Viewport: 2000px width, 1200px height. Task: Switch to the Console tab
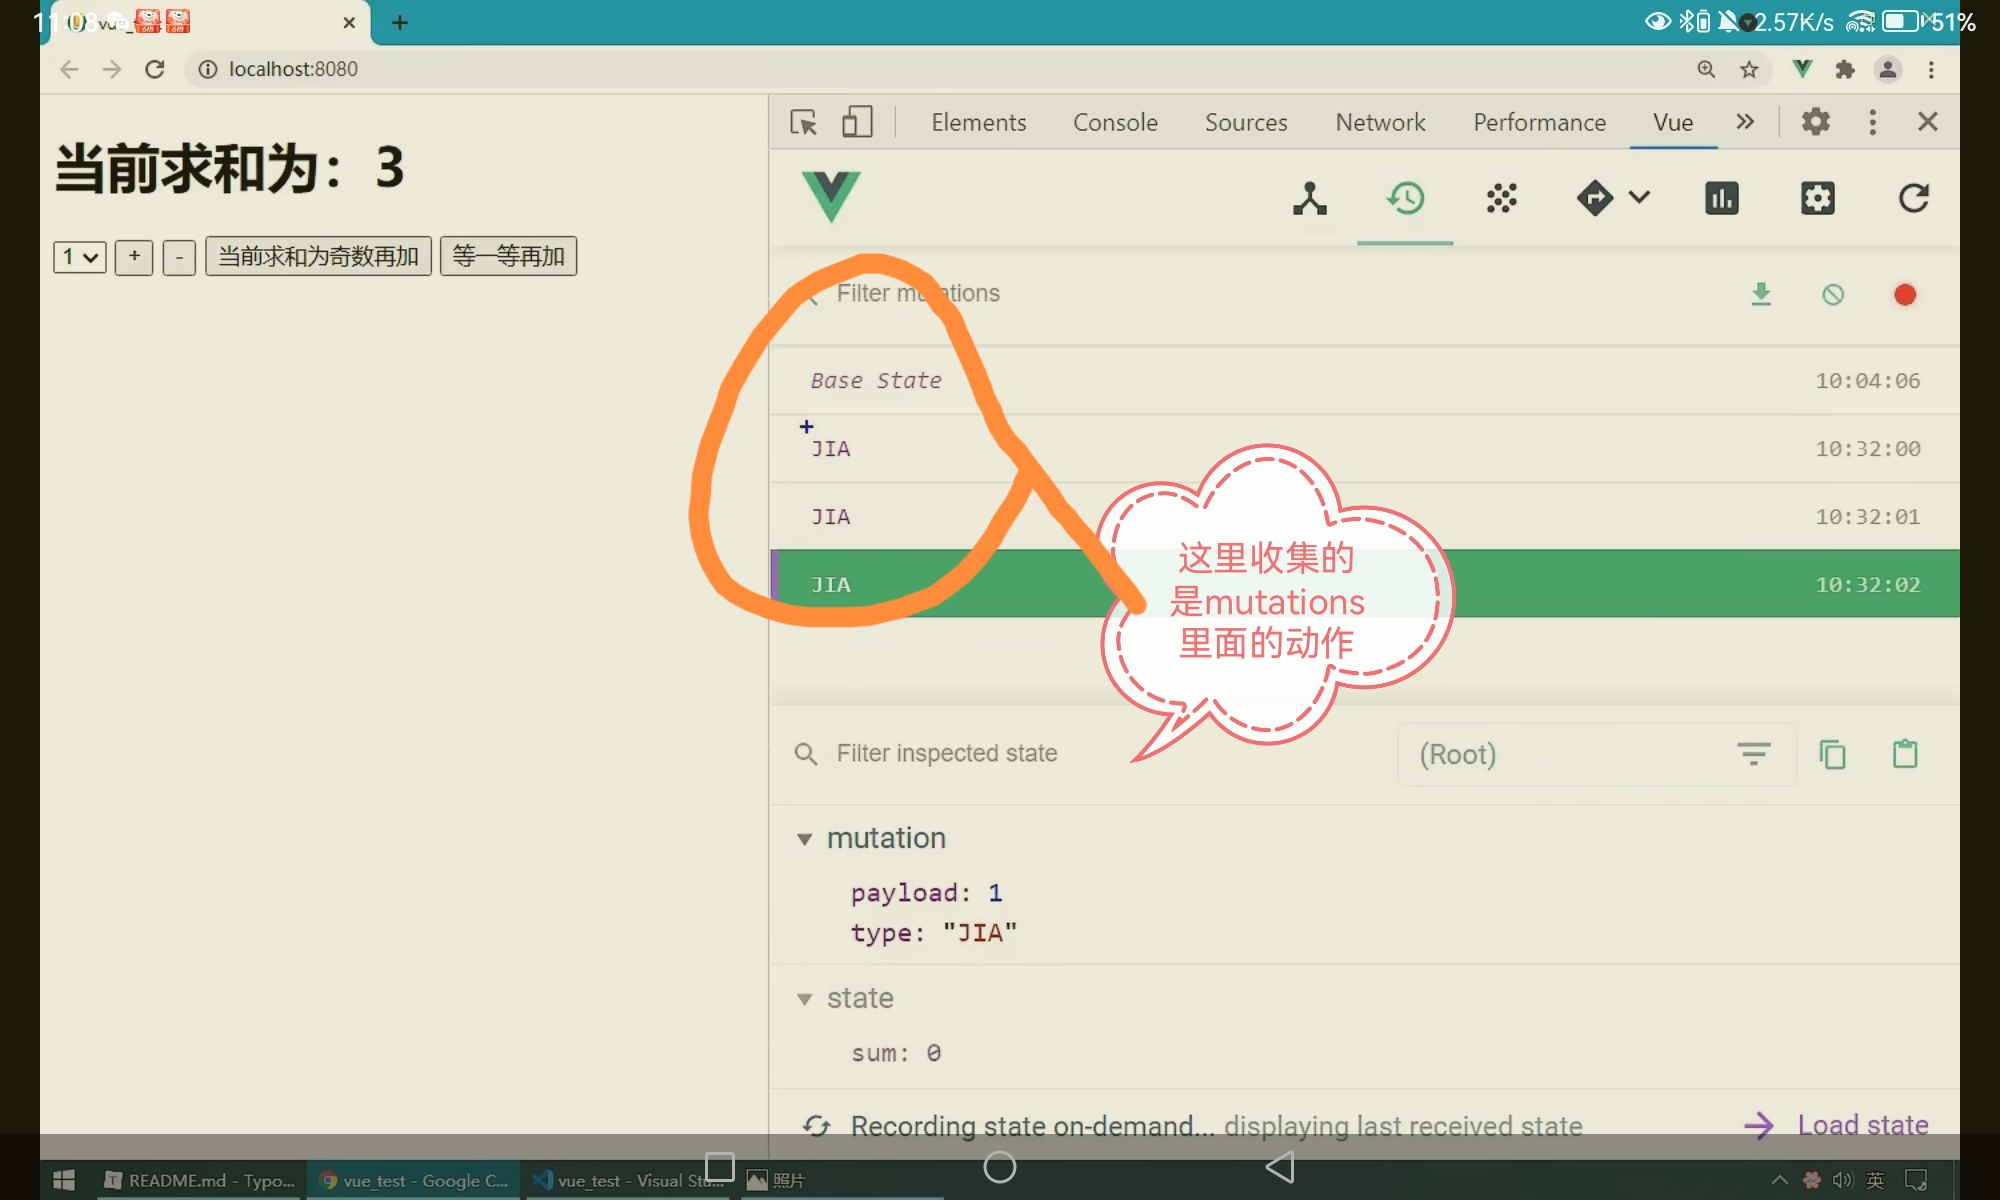[1115, 122]
